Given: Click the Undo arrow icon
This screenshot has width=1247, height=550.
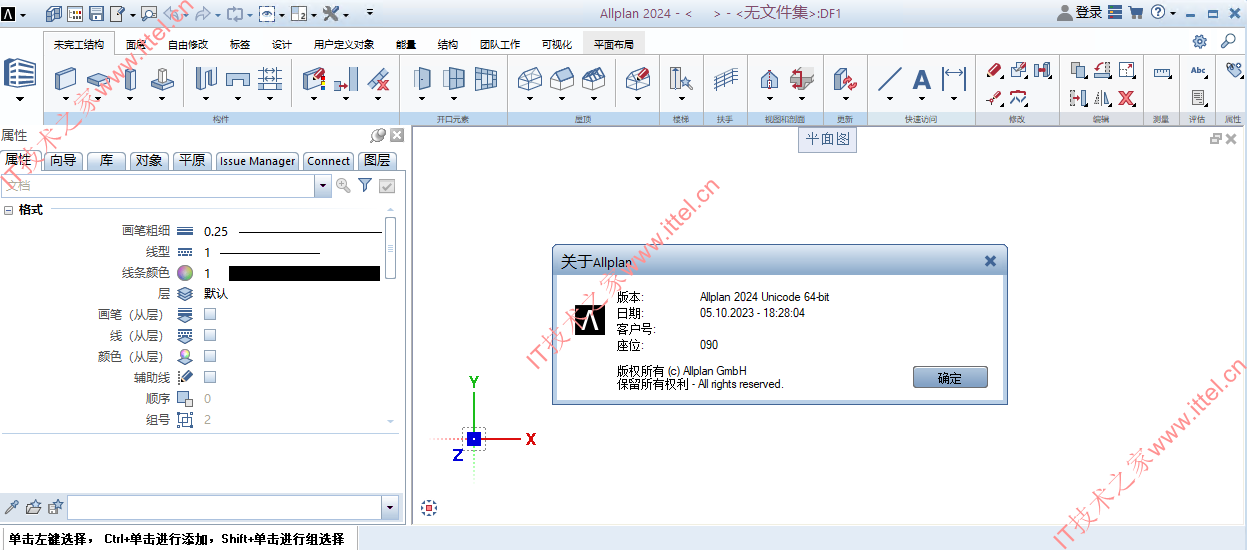Looking at the screenshot, I should pos(172,13).
